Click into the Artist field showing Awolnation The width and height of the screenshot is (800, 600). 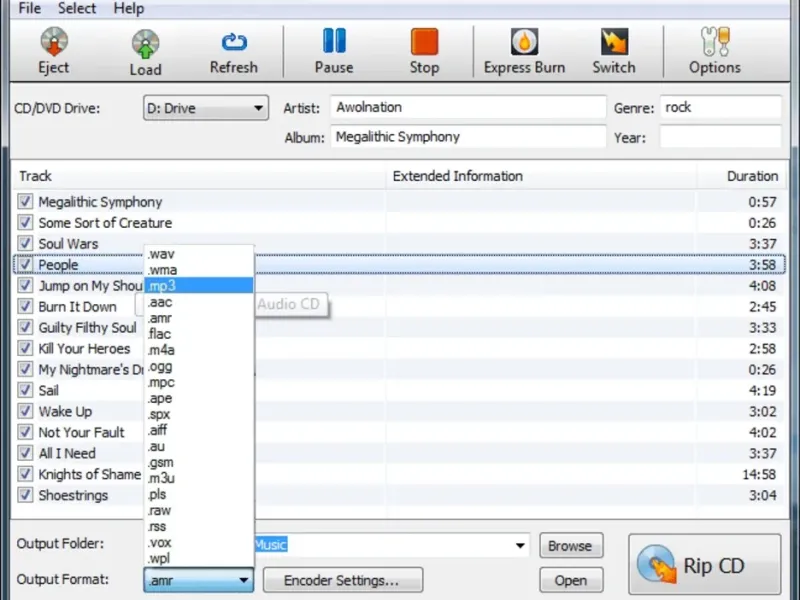coord(468,108)
